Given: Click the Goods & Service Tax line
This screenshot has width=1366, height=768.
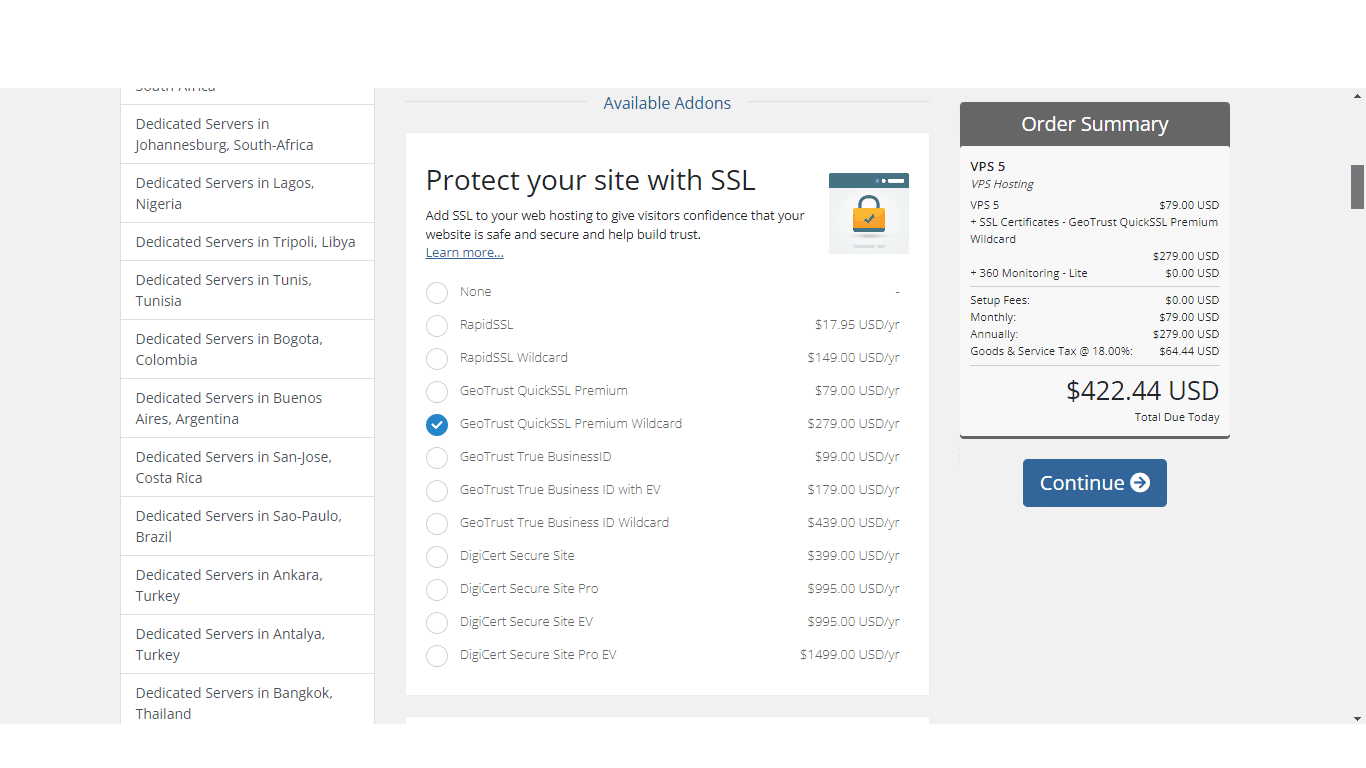Looking at the screenshot, I should 1095,351.
